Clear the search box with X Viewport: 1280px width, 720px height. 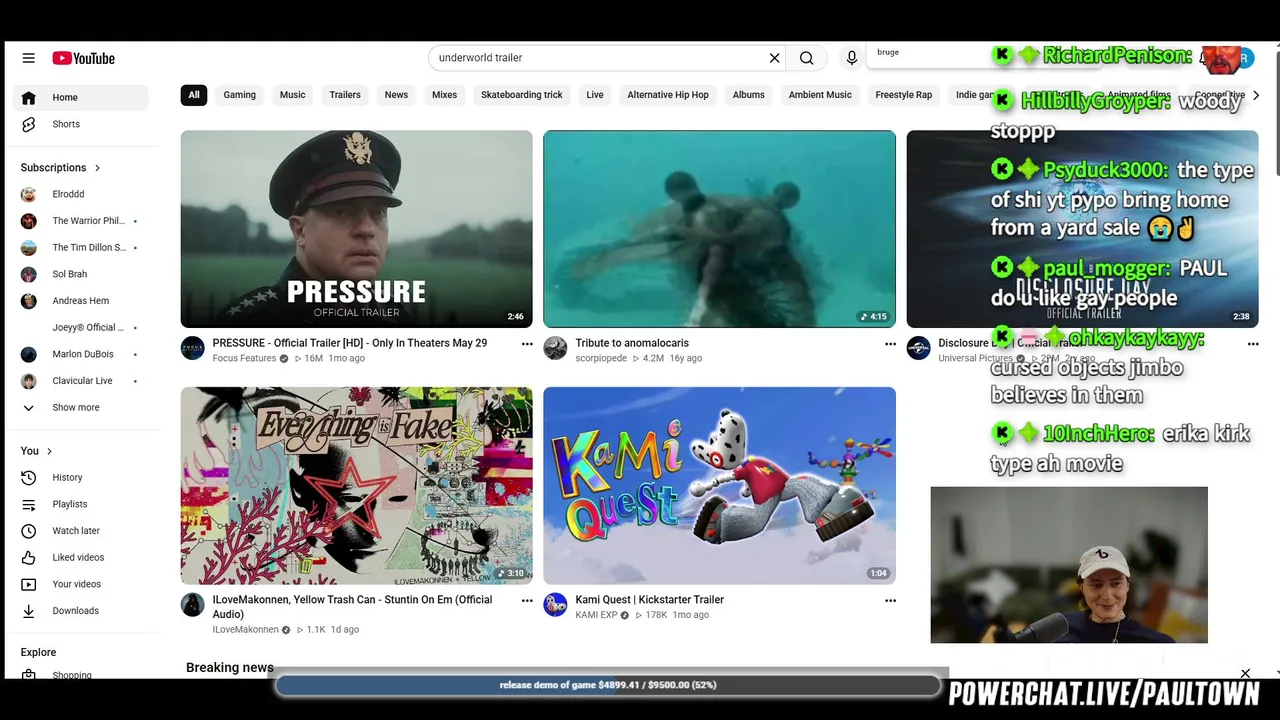[x=774, y=58]
